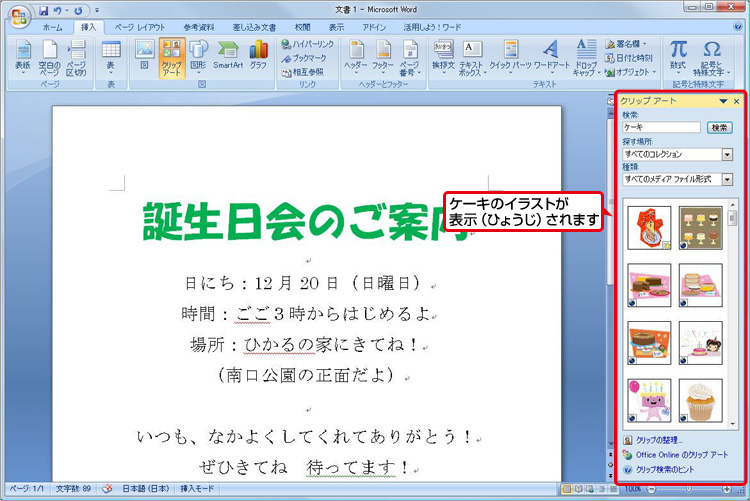
Task: Open Drop Cap (ドロップキャップ) options
Action: (x=586, y=58)
